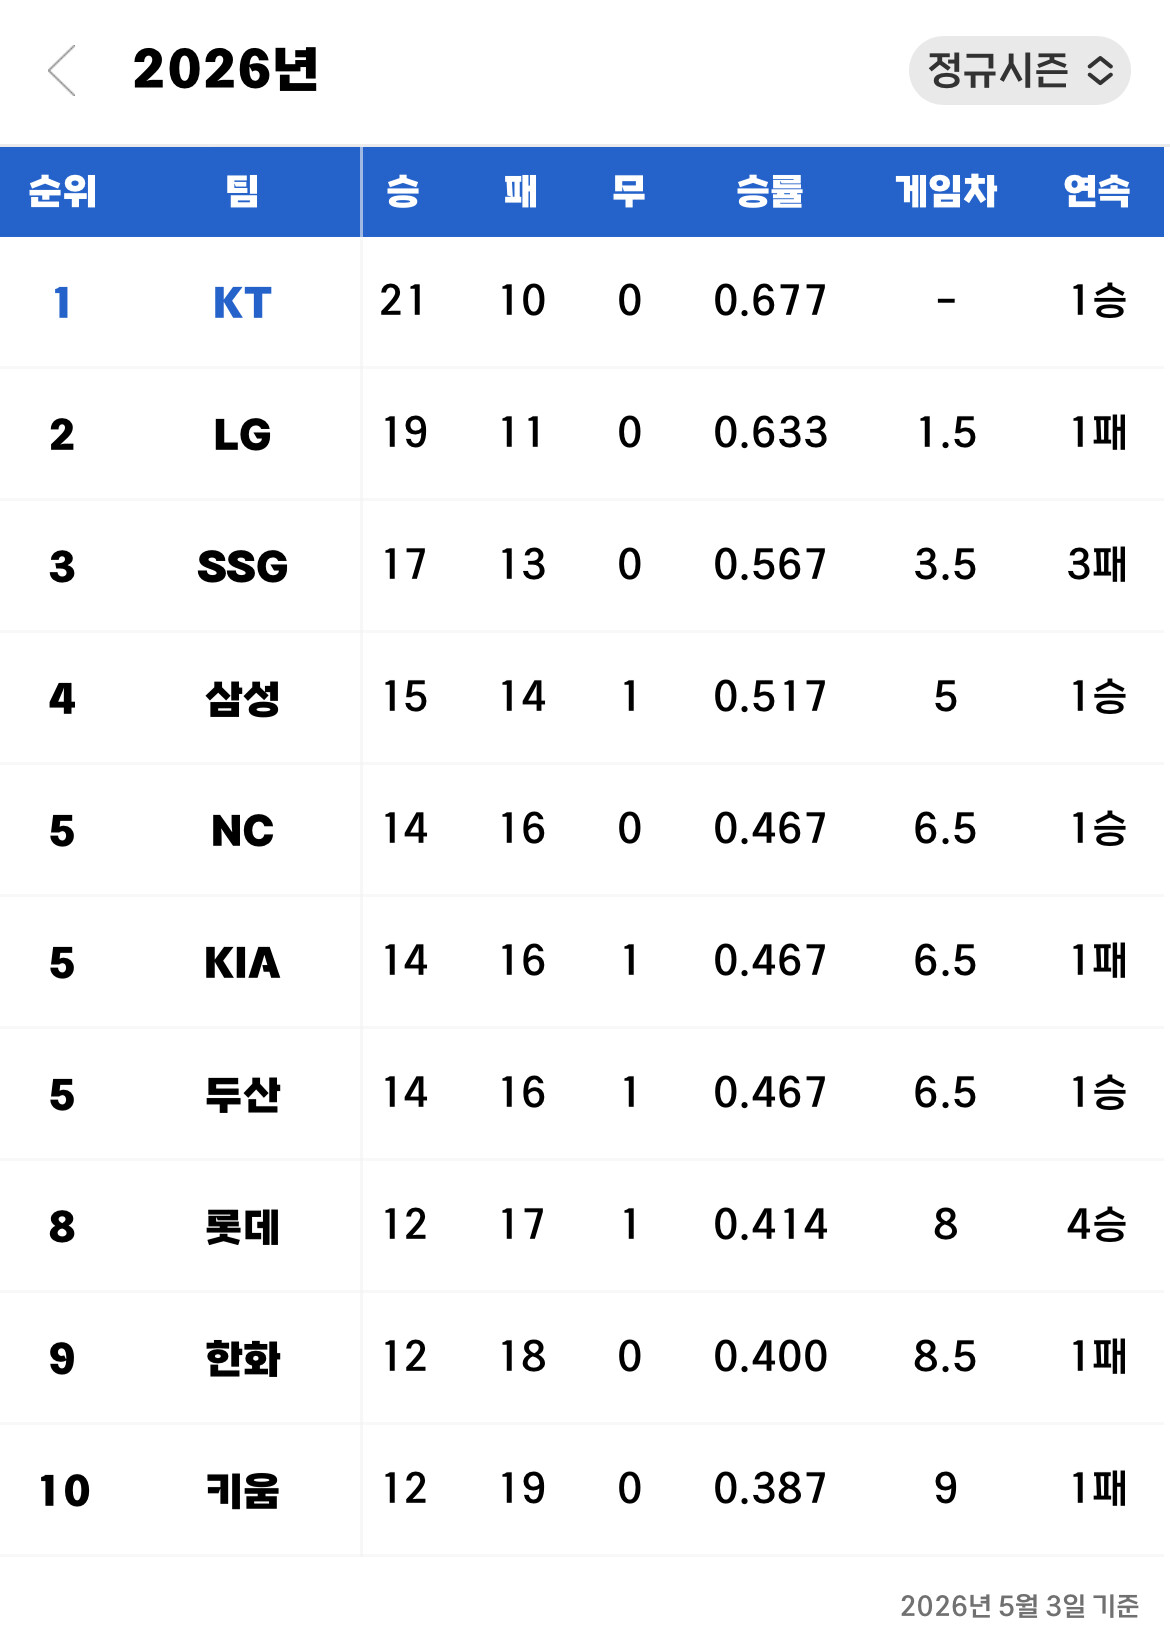Open the KT team link

tap(242, 302)
